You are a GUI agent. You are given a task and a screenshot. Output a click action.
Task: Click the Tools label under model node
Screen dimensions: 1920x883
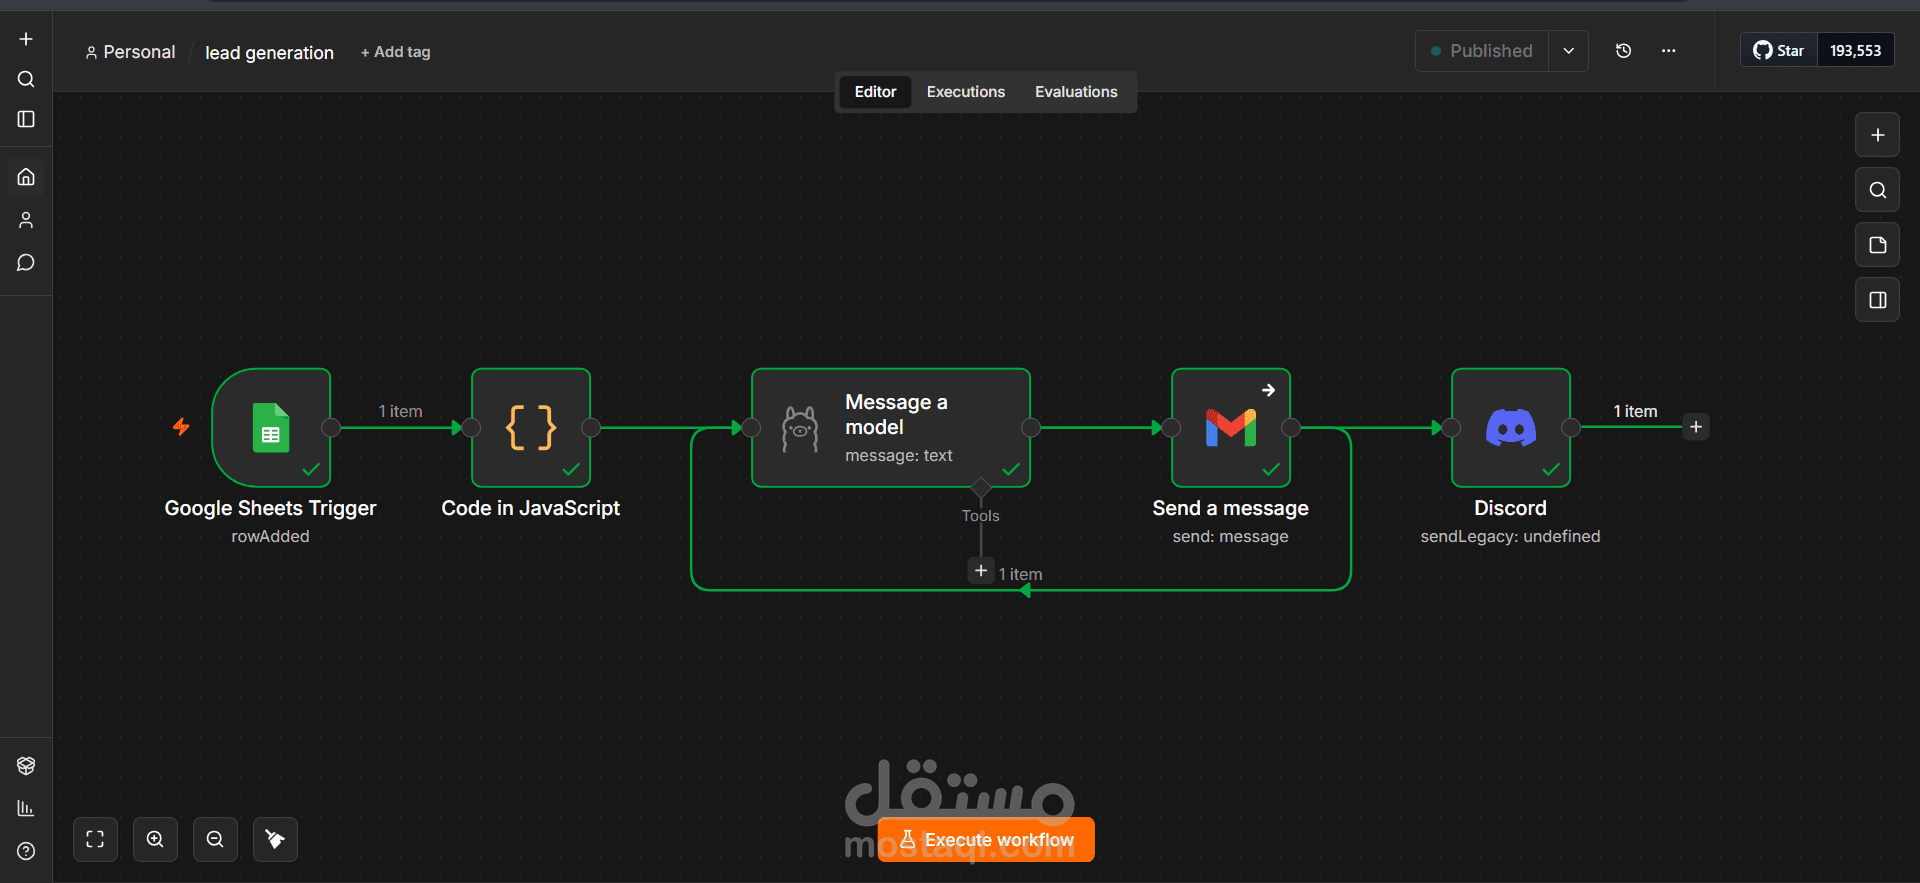click(x=981, y=516)
